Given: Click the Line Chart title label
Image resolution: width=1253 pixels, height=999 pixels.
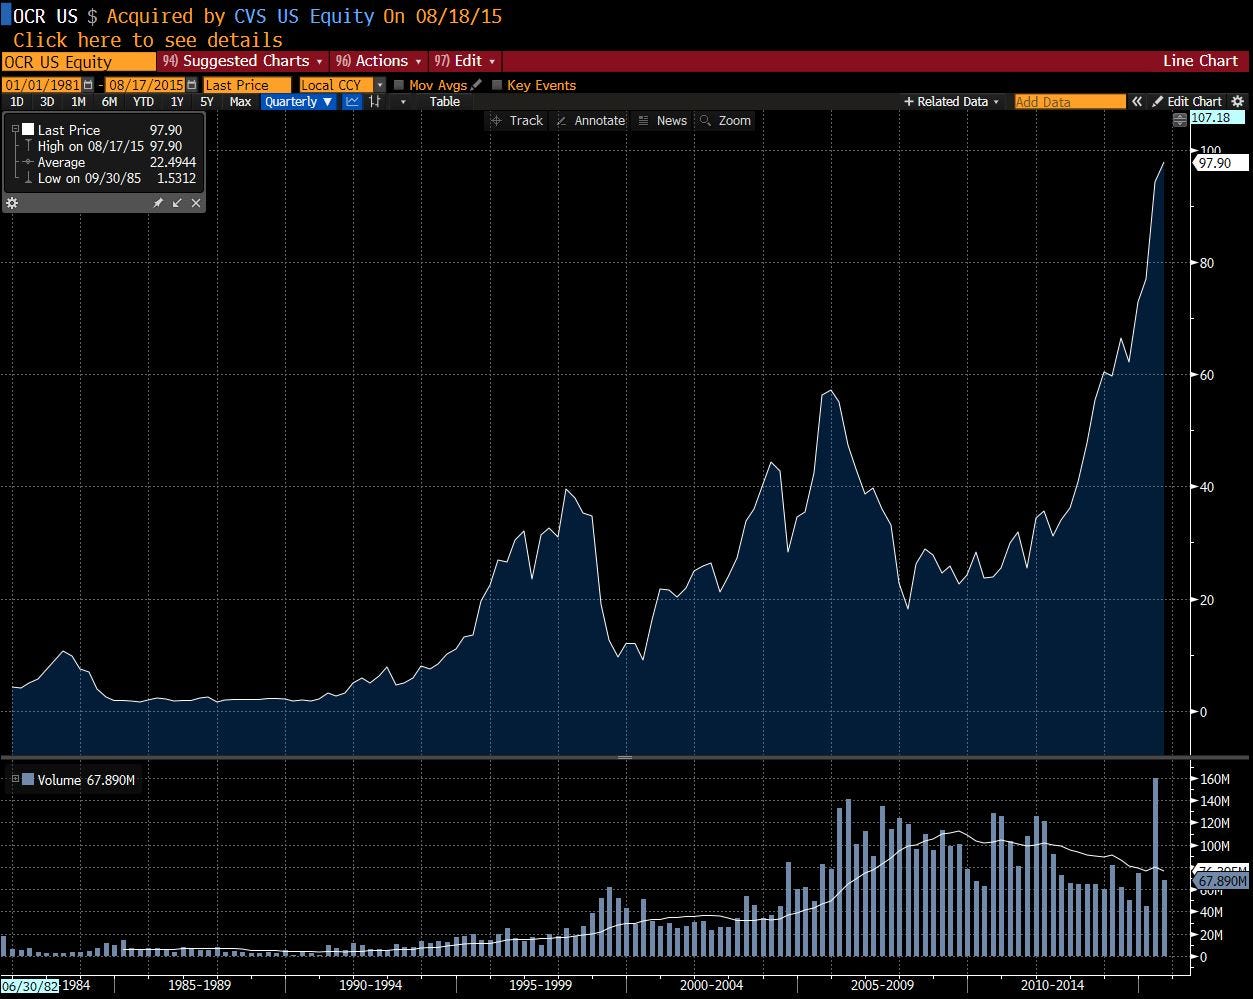Looking at the screenshot, I should coord(1200,61).
